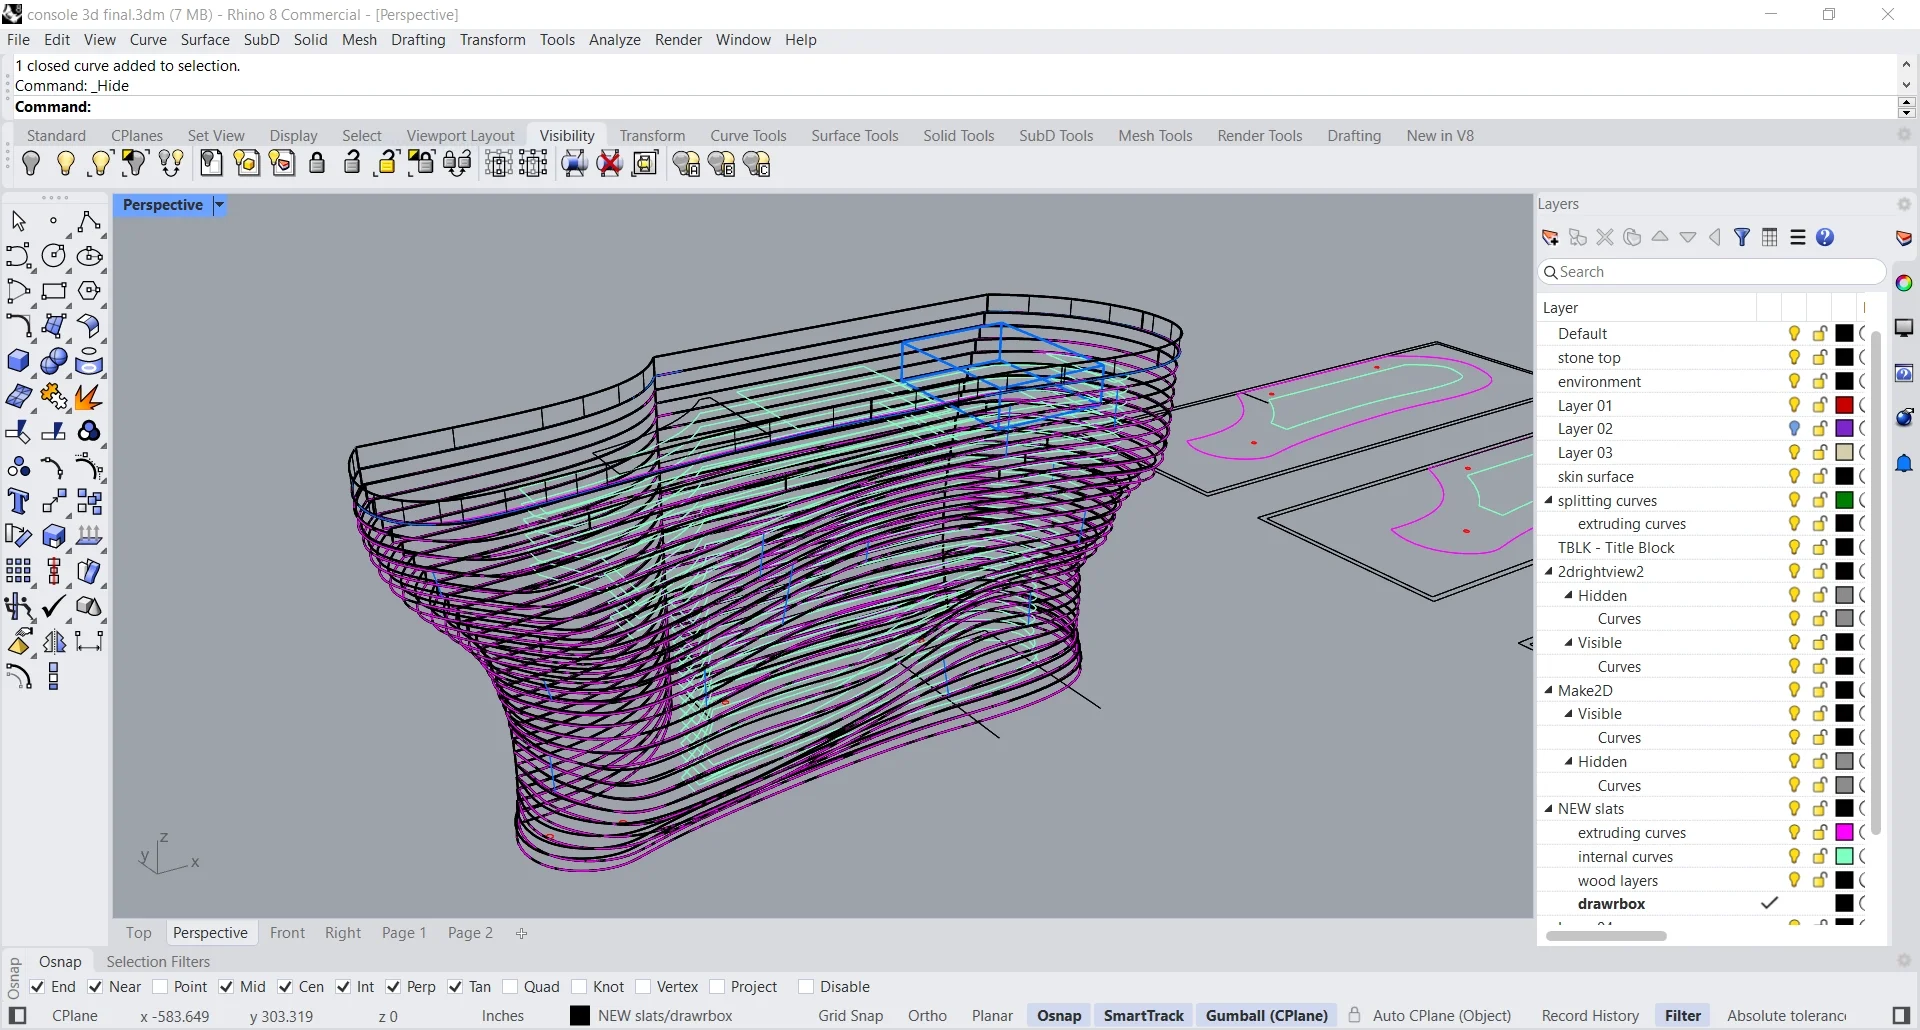
Task: Collapse the NEW slats layer group
Action: point(1549,809)
